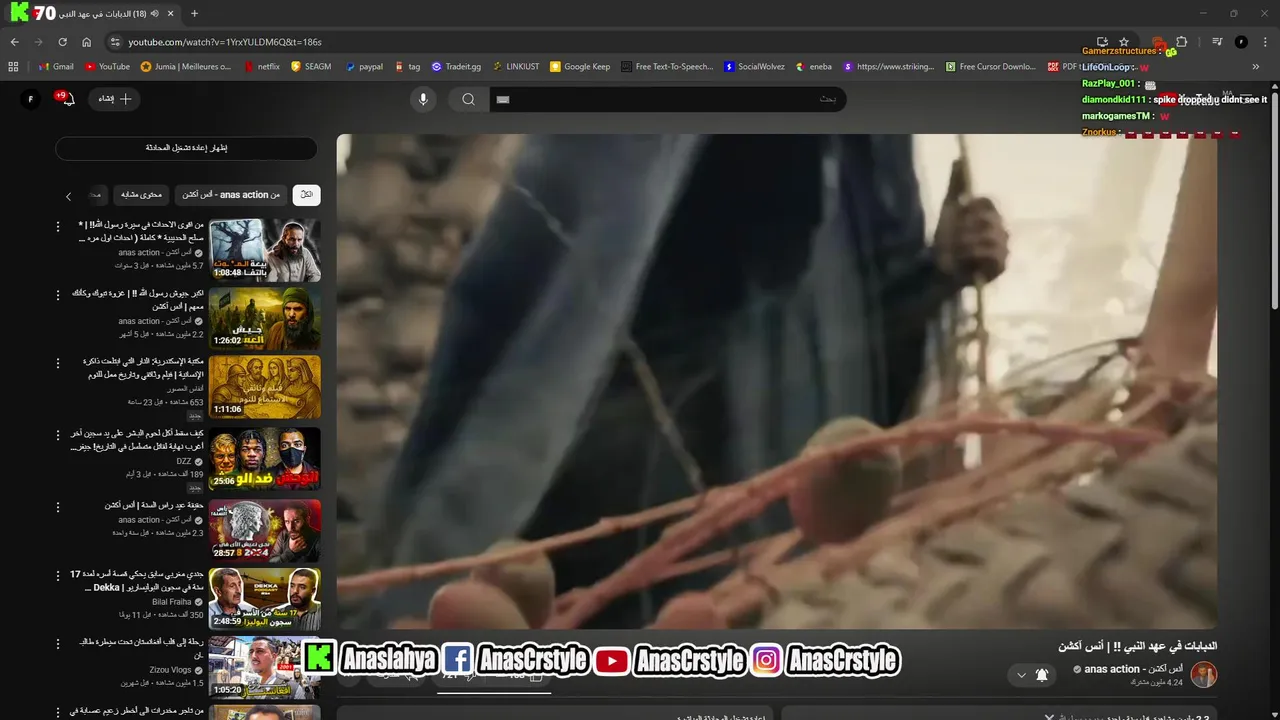The image size is (1280, 720).
Task: Open the SocialWolvez bookmark
Action: (754, 67)
